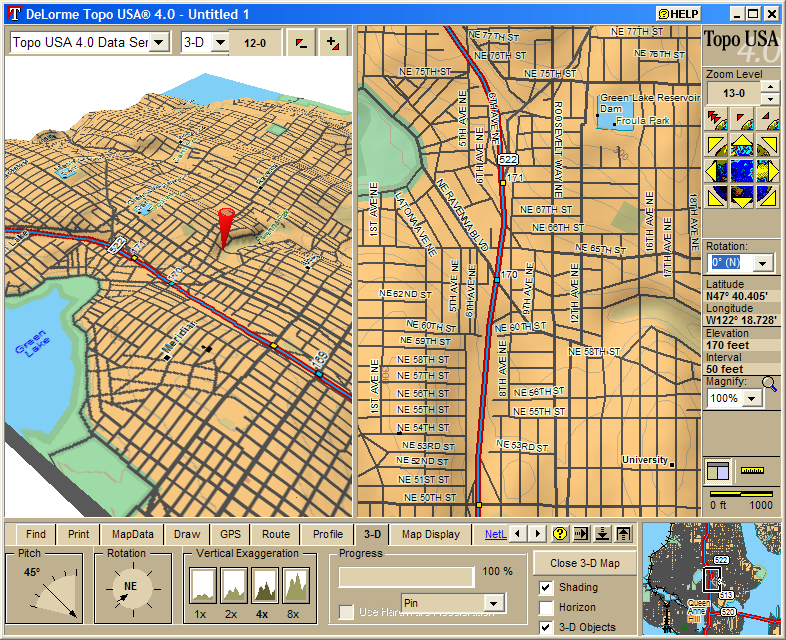Screen dimensions: 786x640
Task: Zoom out three levels with triple-arrow icon
Action: pyautogui.click(x=717, y=119)
